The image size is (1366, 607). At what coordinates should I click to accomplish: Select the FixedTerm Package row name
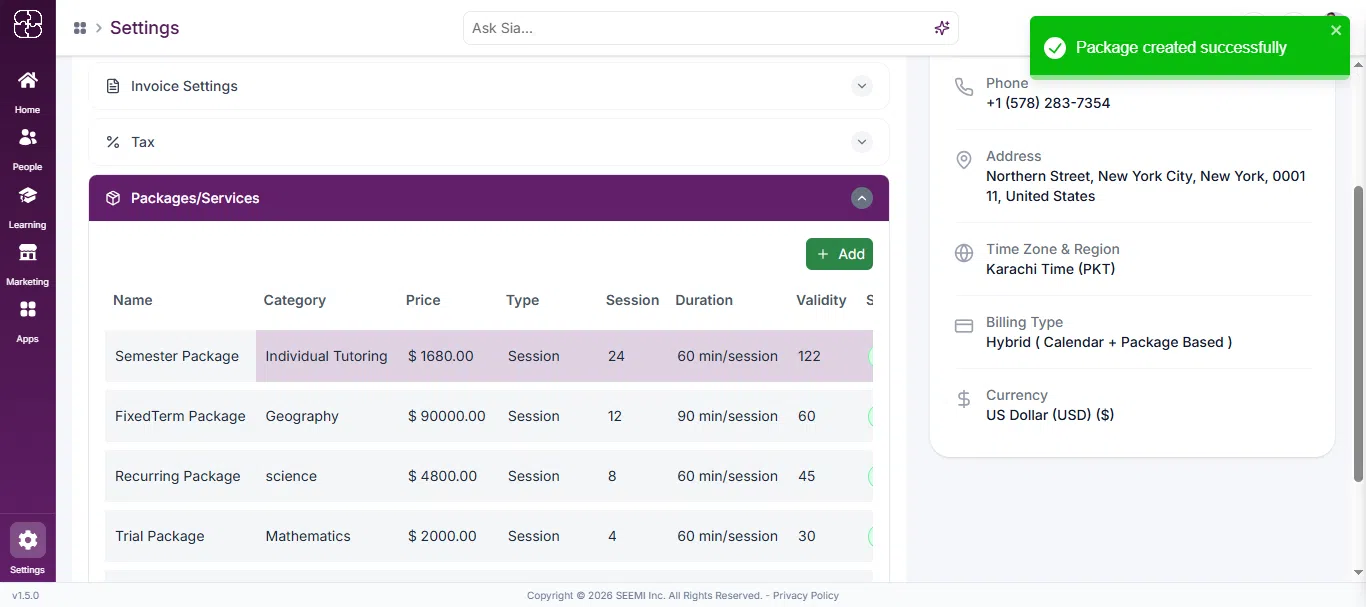click(180, 416)
